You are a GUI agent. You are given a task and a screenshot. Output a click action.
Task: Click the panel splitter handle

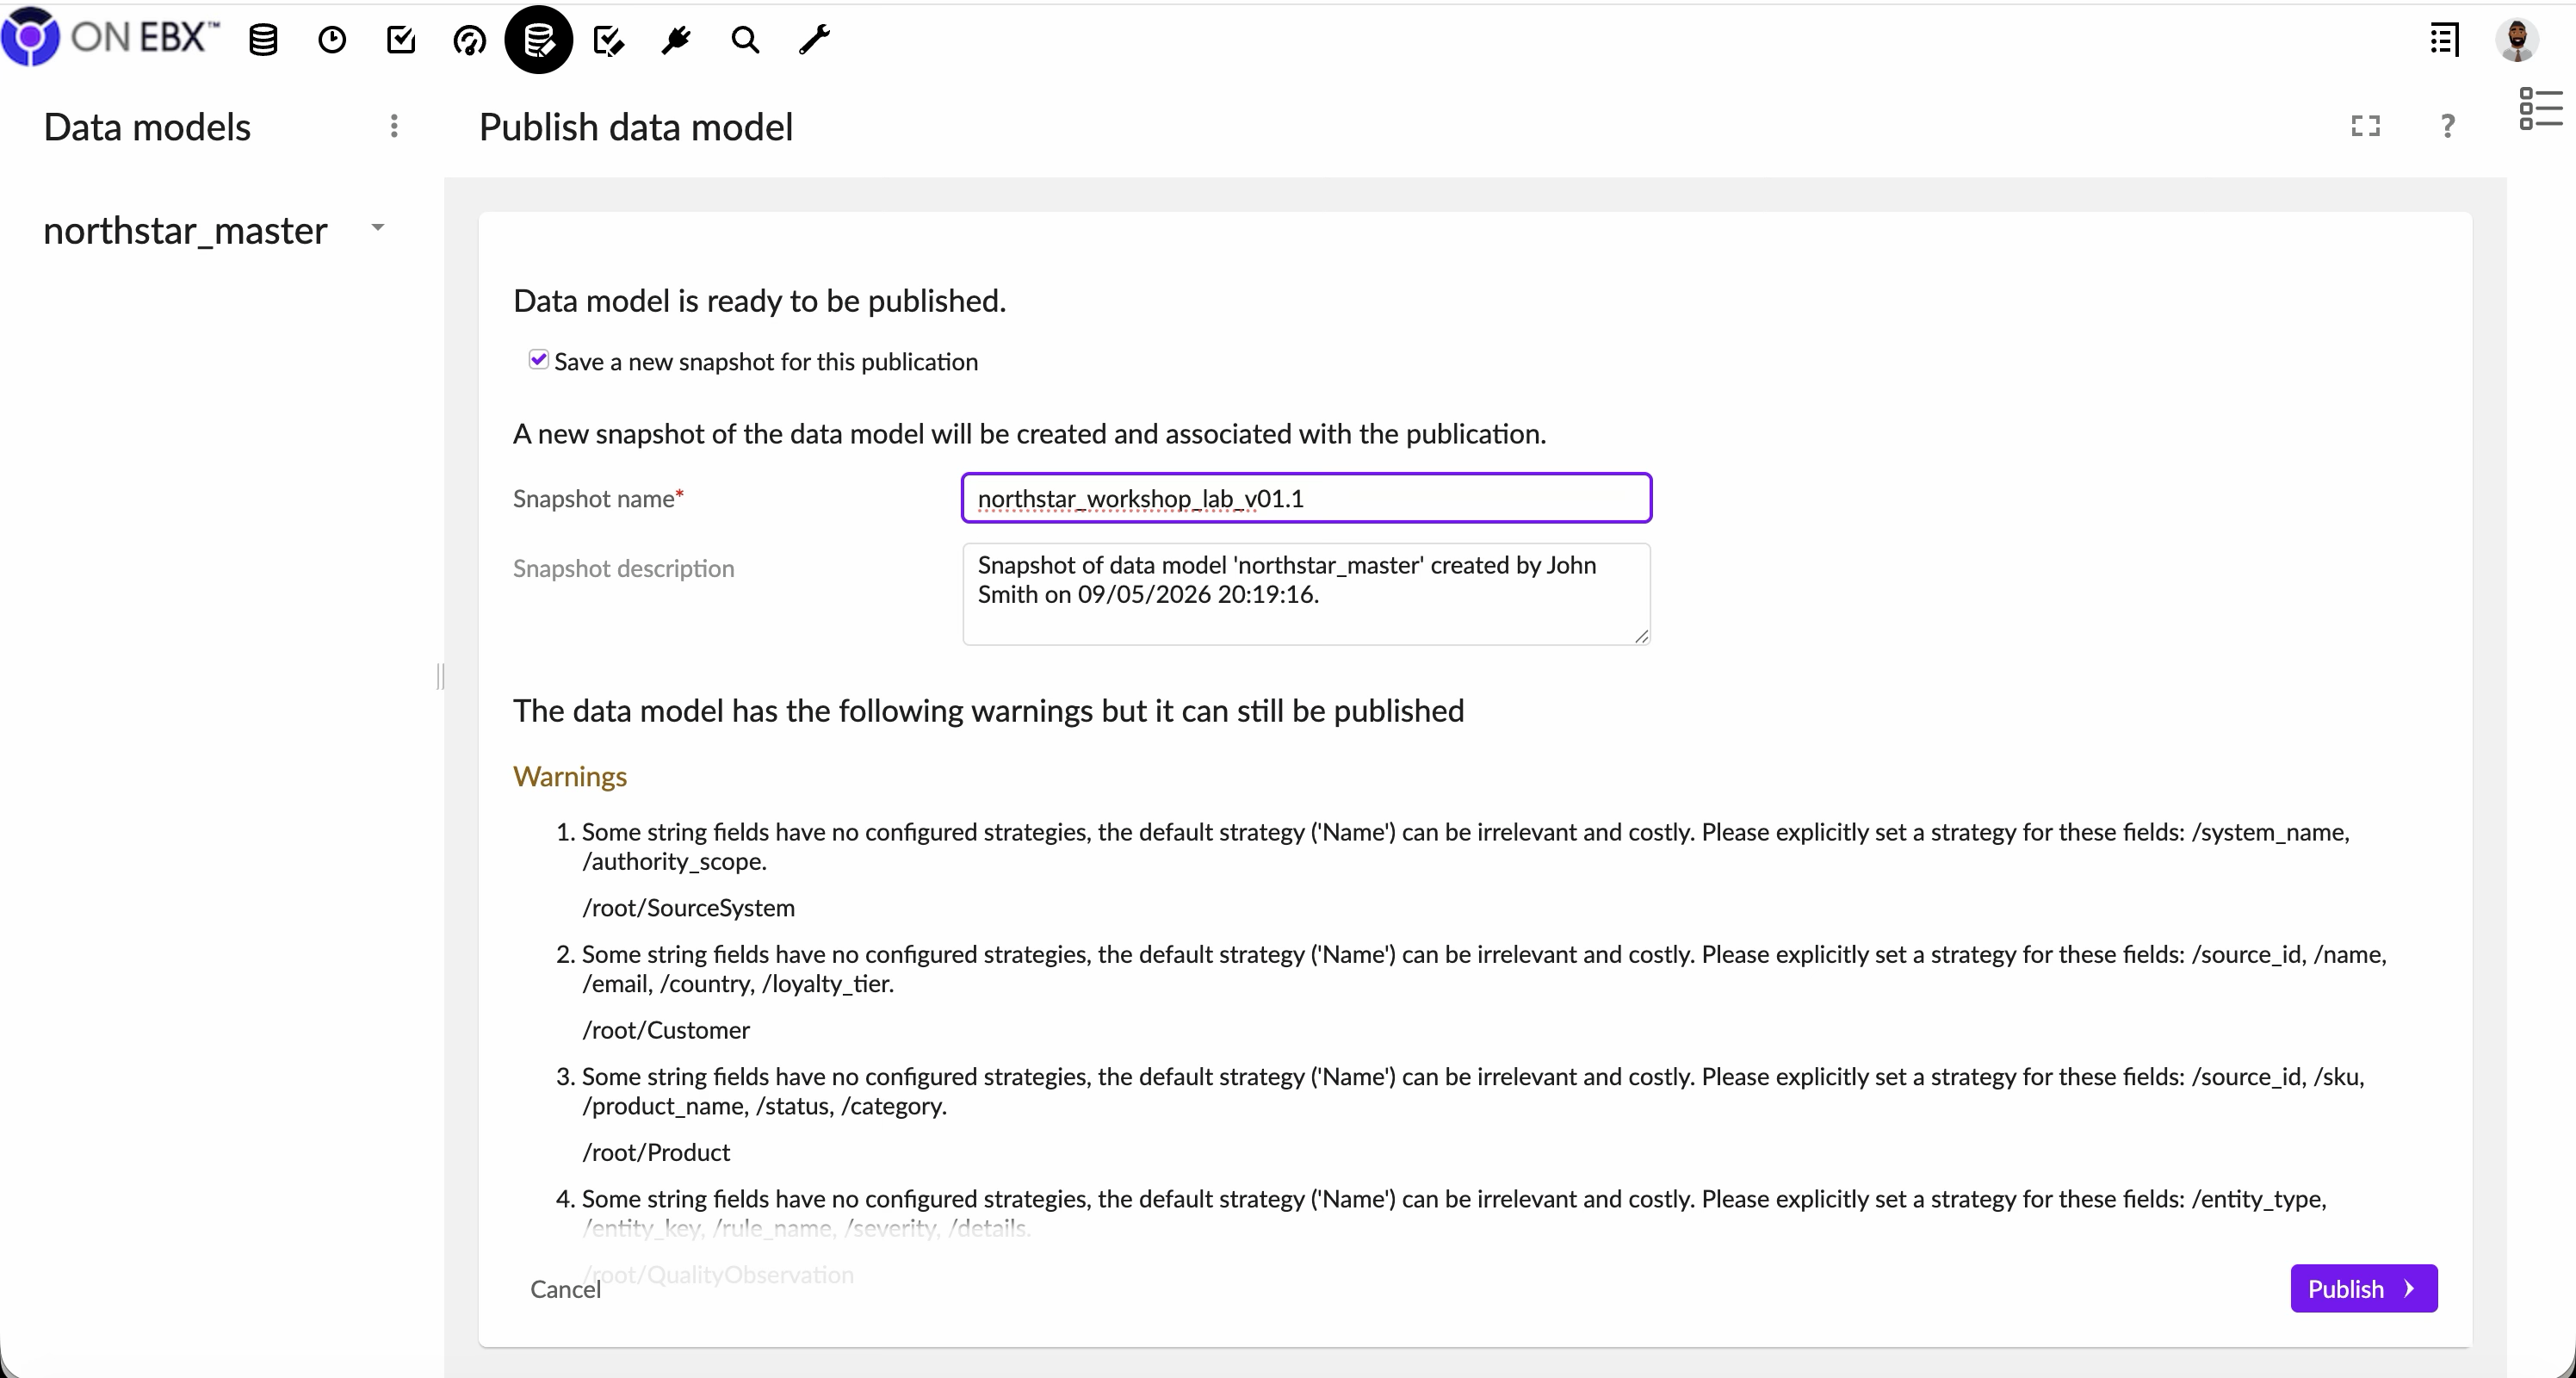440,676
